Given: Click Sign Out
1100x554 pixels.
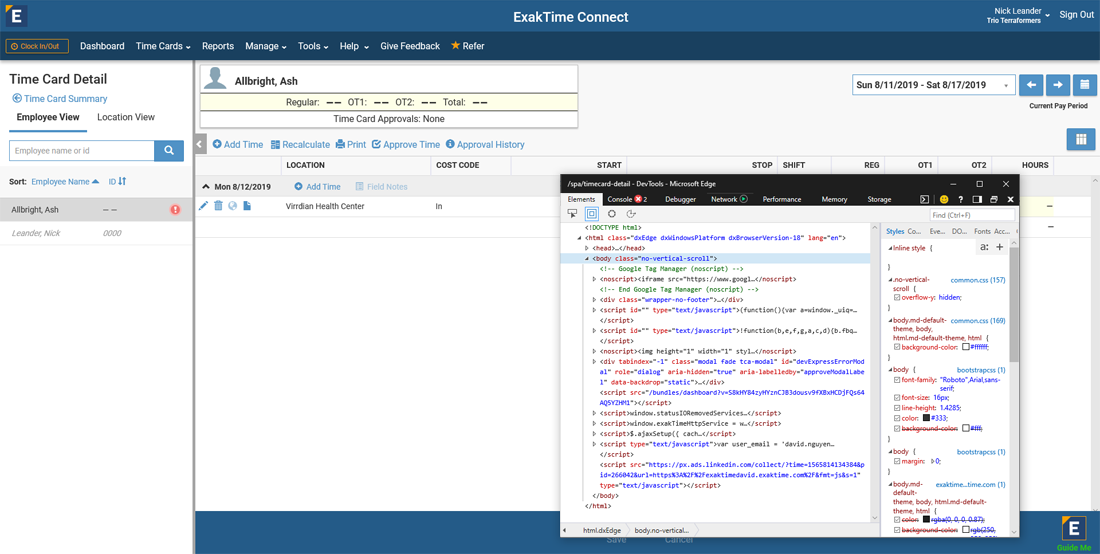Looking at the screenshot, I should coord(1076,15).
